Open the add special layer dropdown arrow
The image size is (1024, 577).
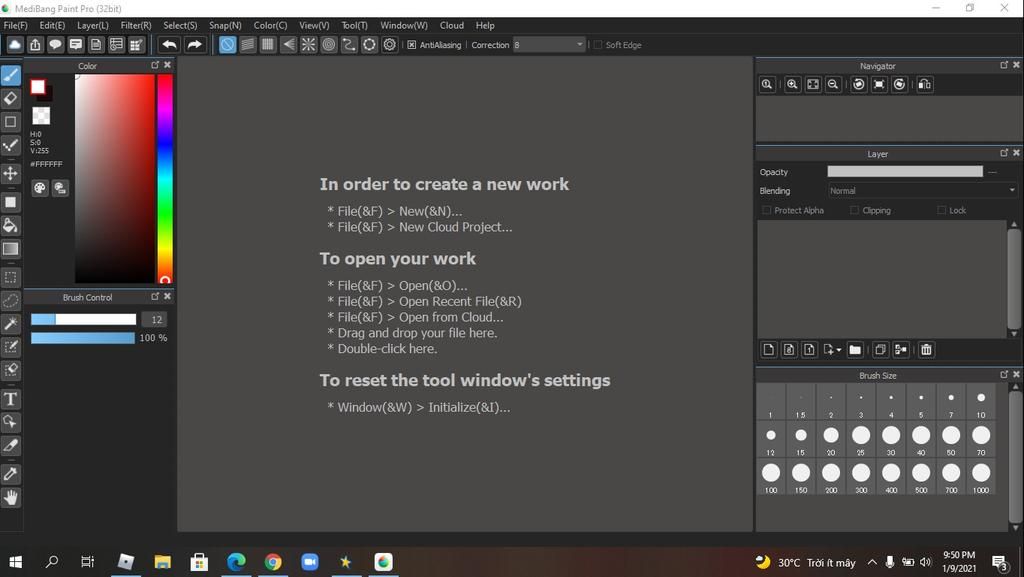pos(839,350)
